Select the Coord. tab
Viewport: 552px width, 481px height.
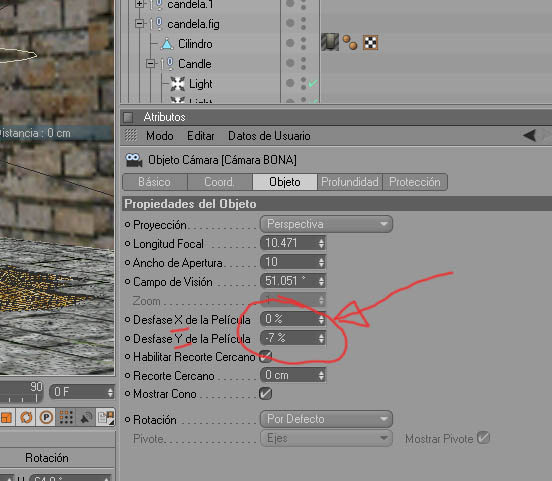point(220,182)
